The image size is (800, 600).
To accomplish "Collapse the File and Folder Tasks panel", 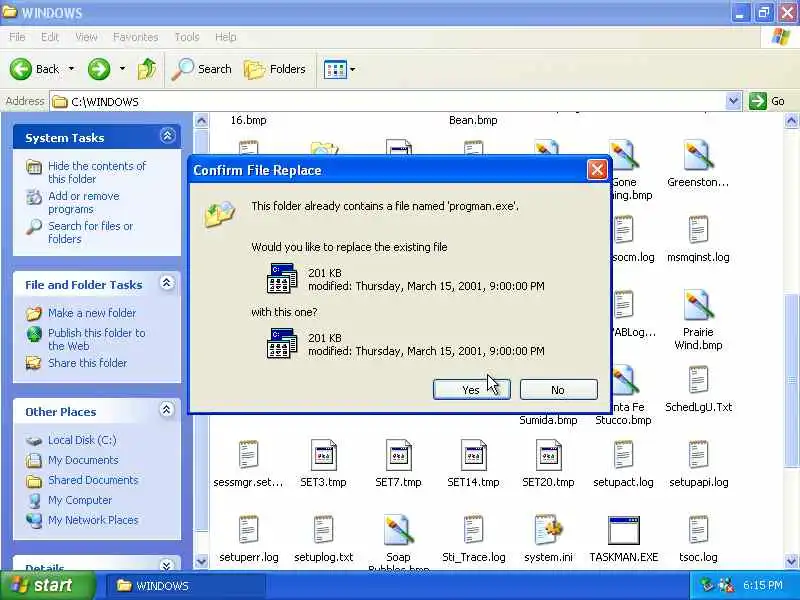I will (166, 283).
